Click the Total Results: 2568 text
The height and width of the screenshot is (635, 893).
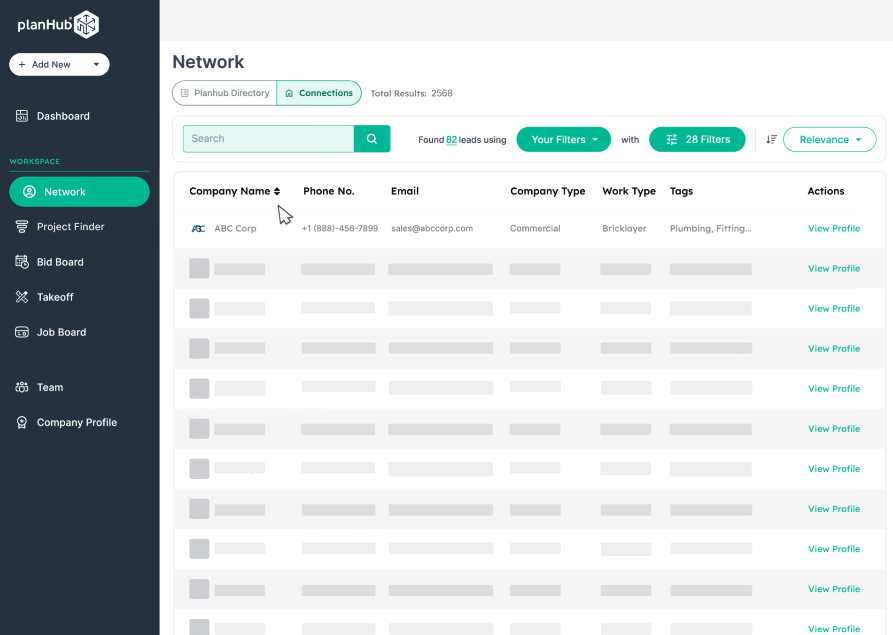click(x=411, y=93)
